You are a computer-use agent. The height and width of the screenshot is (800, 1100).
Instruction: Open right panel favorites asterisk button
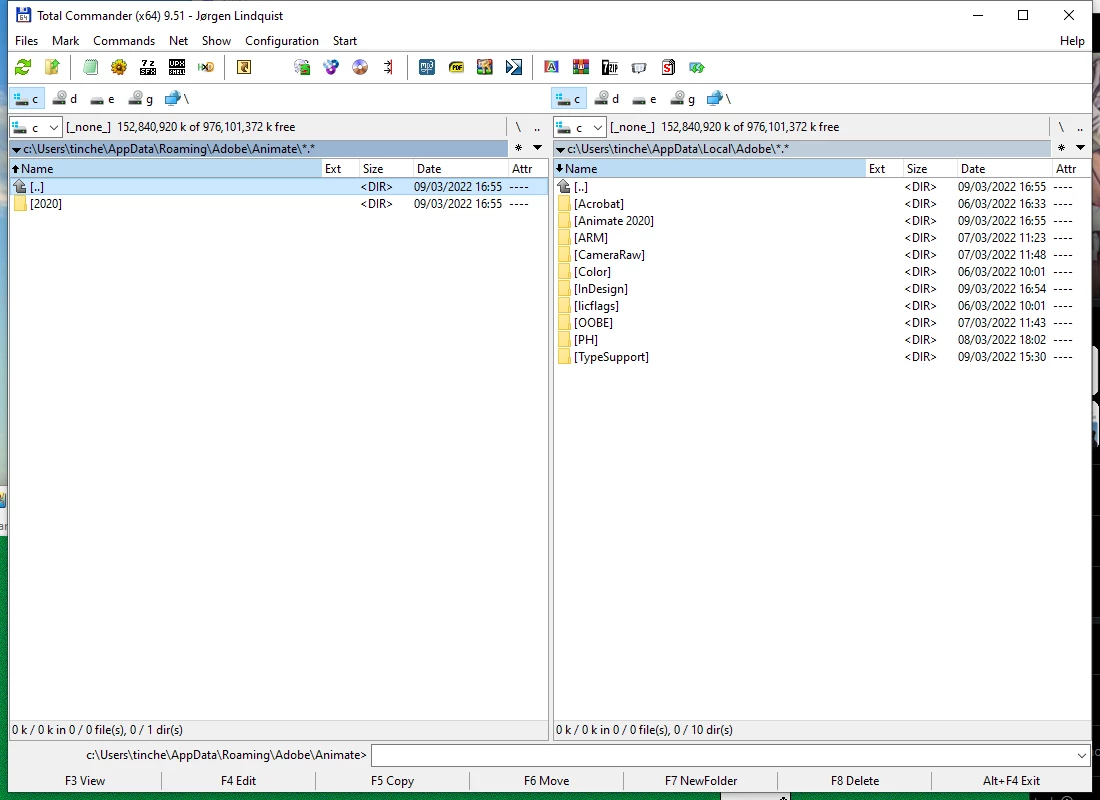[x=1061, y=148]
